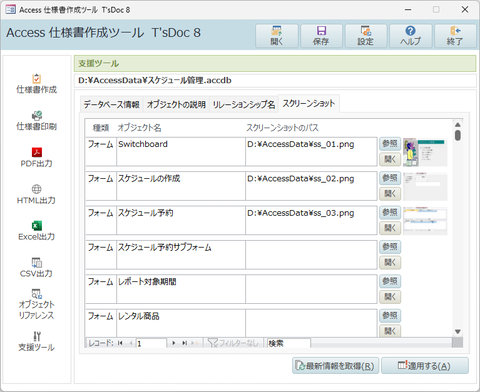
Task: Click path field D:¥AccessData¥ss_01.png
Action: [311, 152]
